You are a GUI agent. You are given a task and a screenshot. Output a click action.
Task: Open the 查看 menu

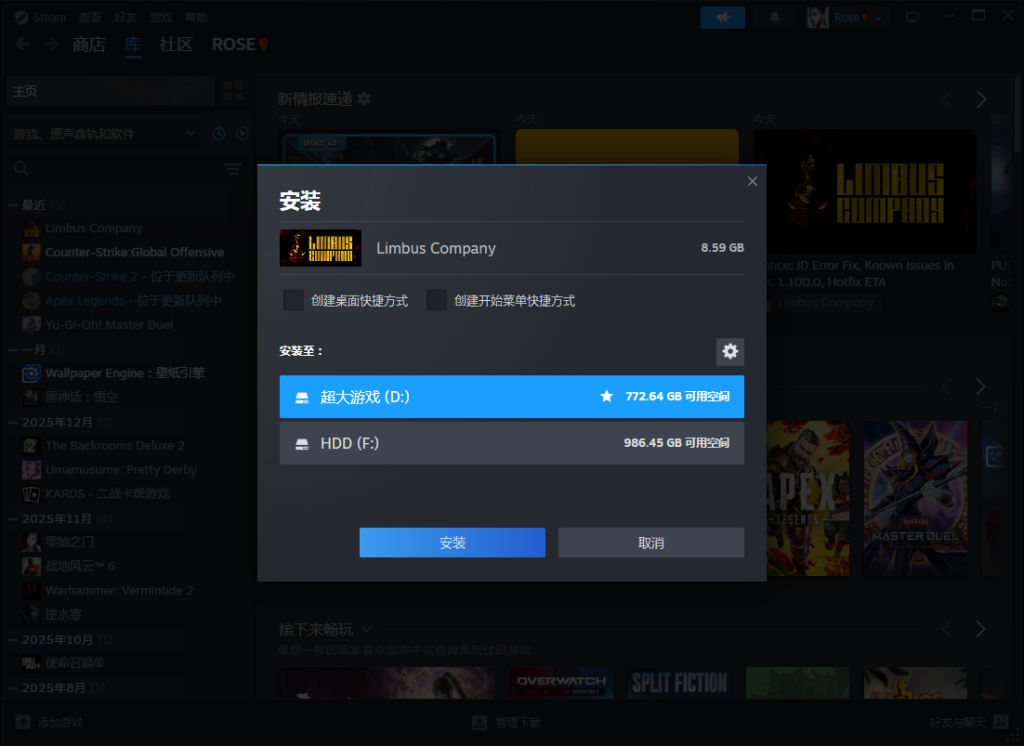(90, 17)
